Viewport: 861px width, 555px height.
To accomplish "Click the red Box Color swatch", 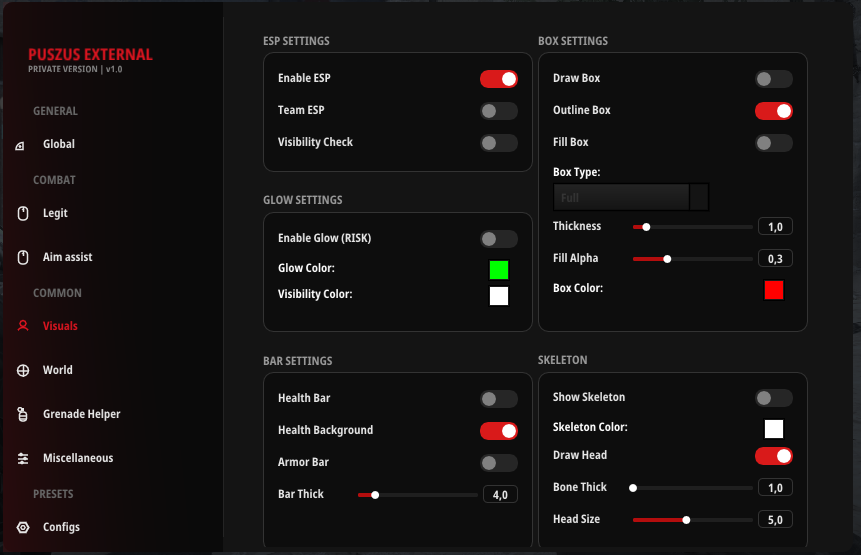I will tap(773, 290).
